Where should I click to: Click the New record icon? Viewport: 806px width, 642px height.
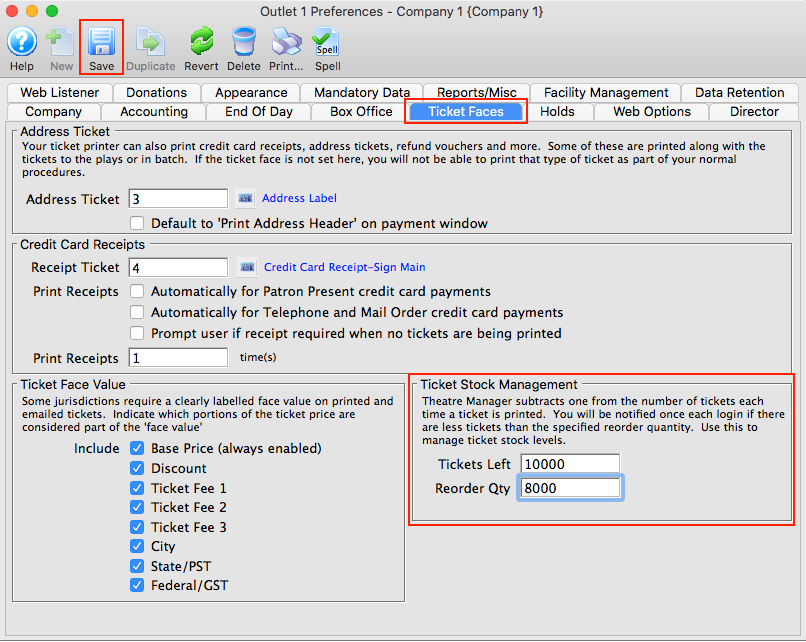(61, 42)
